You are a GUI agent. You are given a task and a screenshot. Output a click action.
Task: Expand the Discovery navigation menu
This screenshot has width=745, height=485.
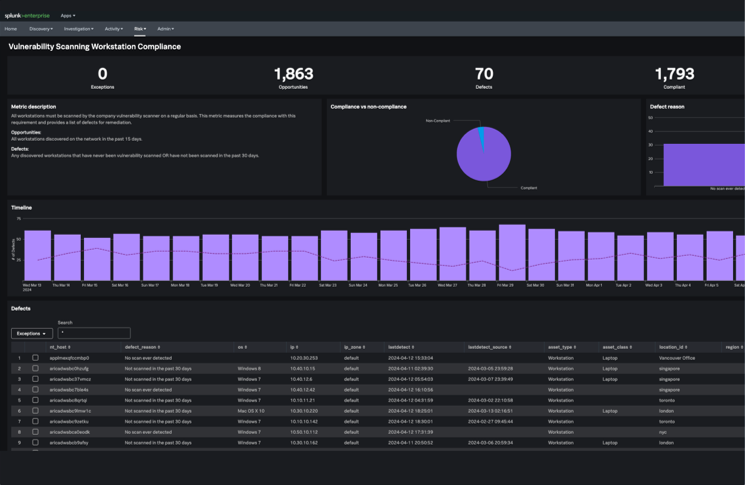point(41,29)
